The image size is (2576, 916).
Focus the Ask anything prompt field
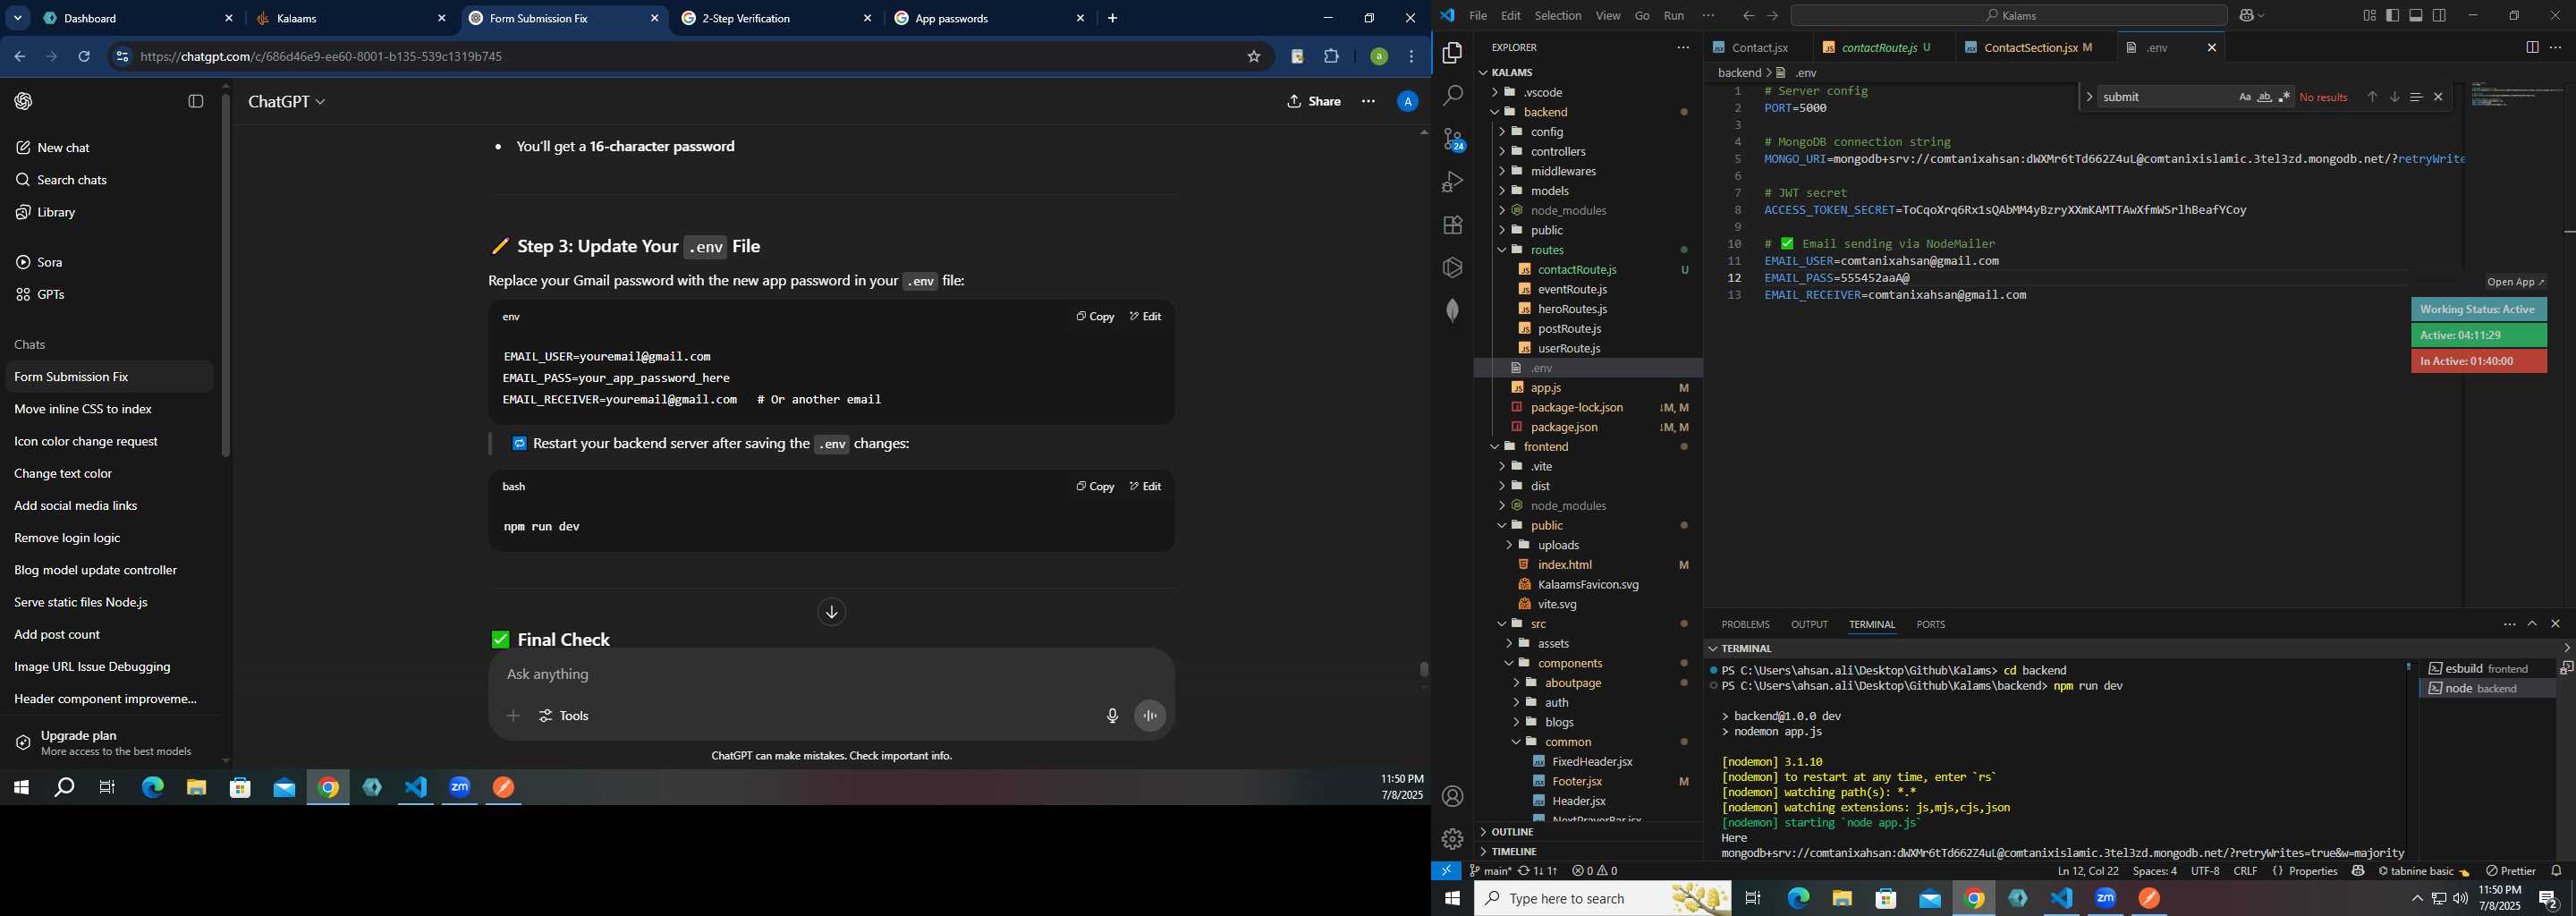pyautogui.click(x=830, y=675)
